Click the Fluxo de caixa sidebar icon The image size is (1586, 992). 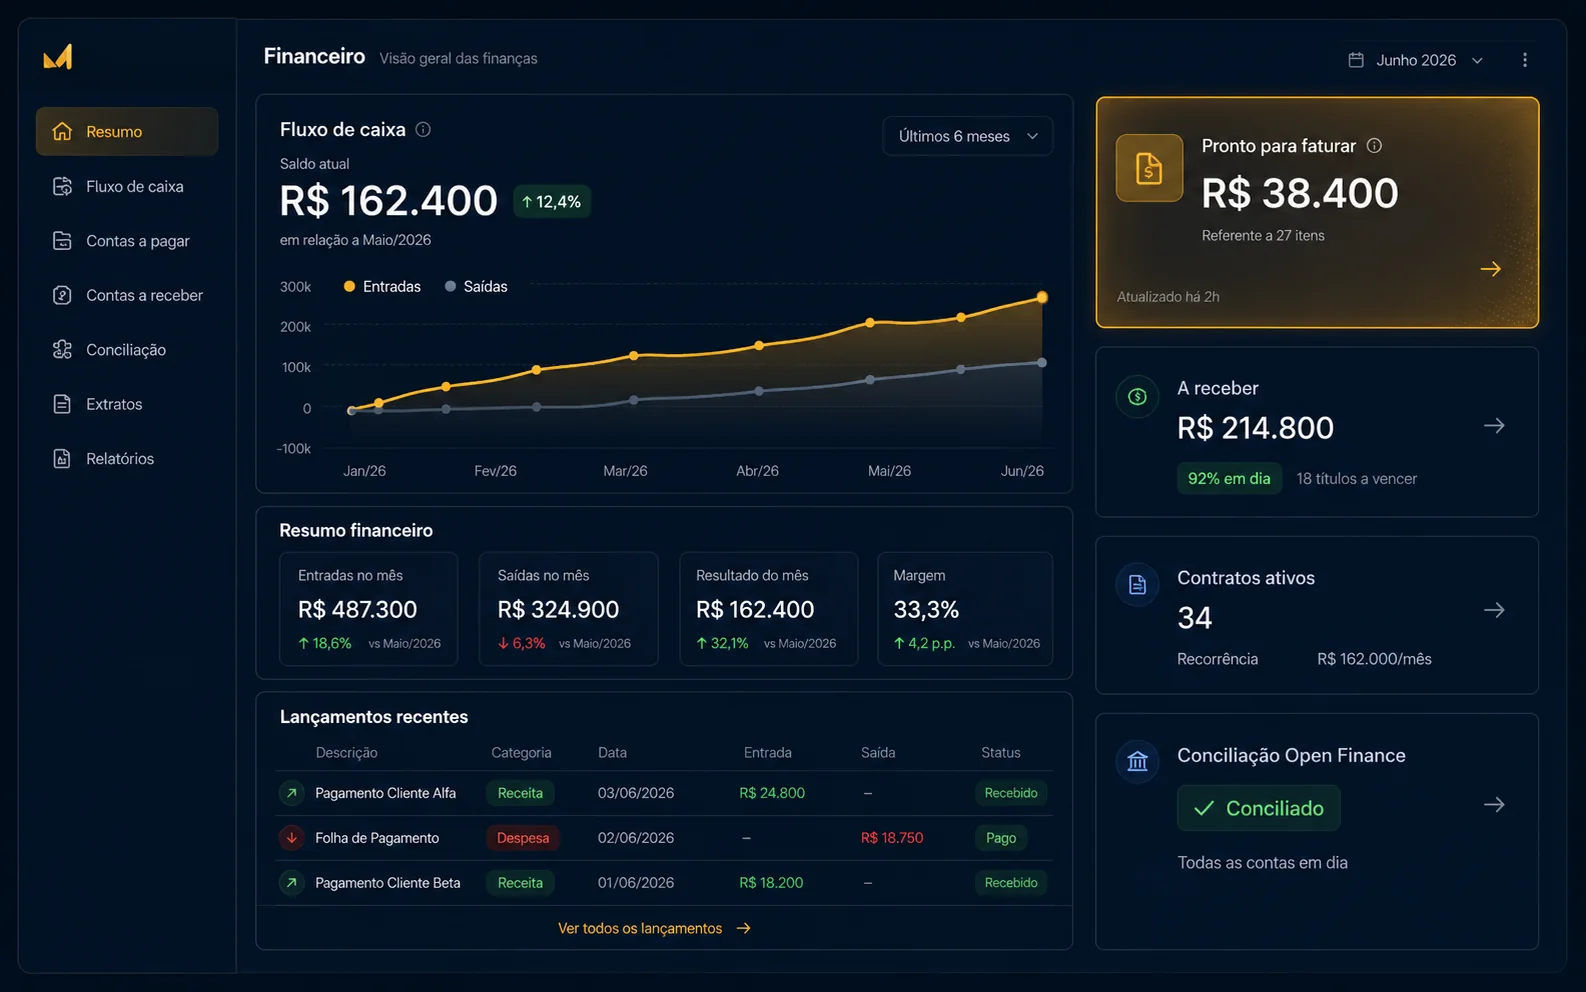62,186
